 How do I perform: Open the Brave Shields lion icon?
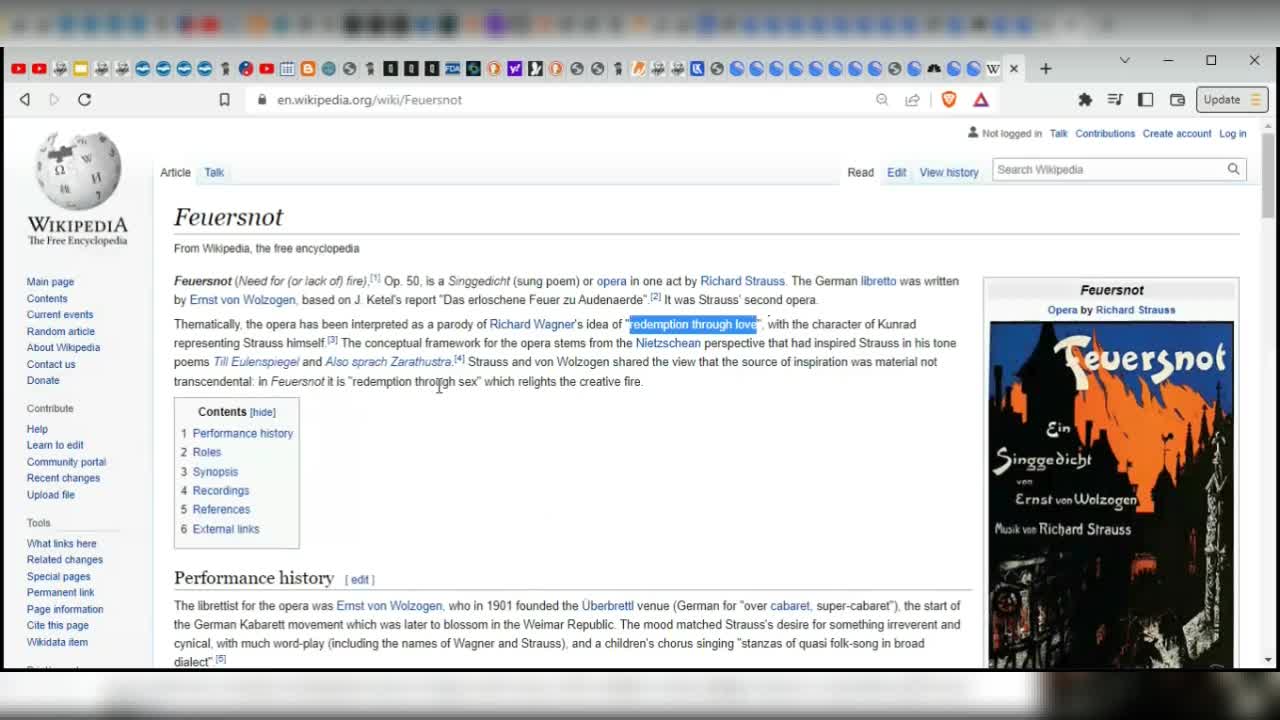pos(949,100)
